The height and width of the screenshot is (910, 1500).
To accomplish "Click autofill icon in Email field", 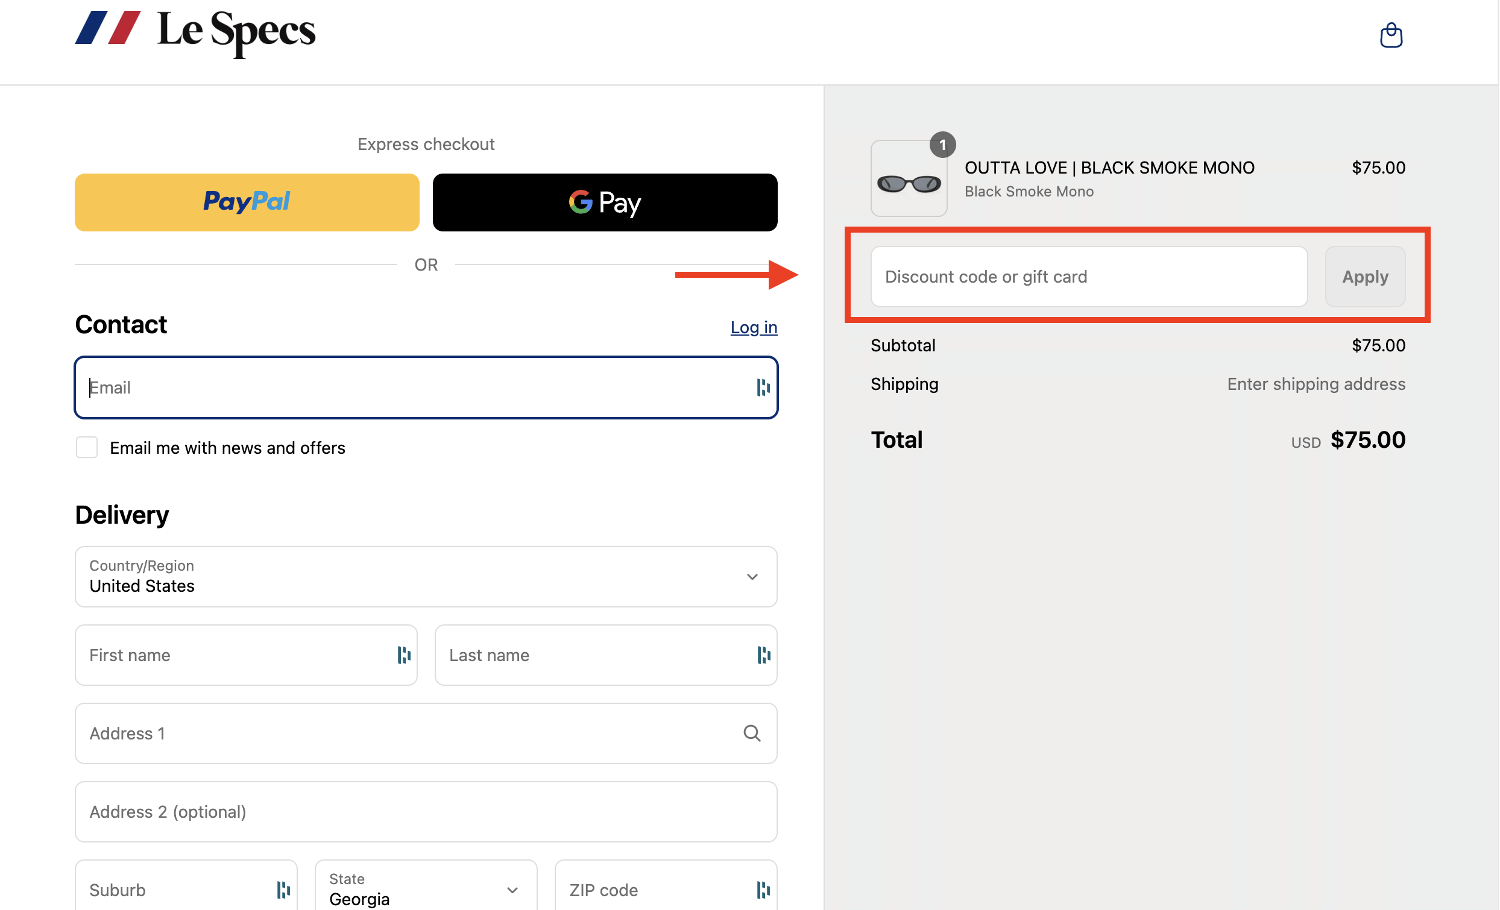I will pos(763,388).
